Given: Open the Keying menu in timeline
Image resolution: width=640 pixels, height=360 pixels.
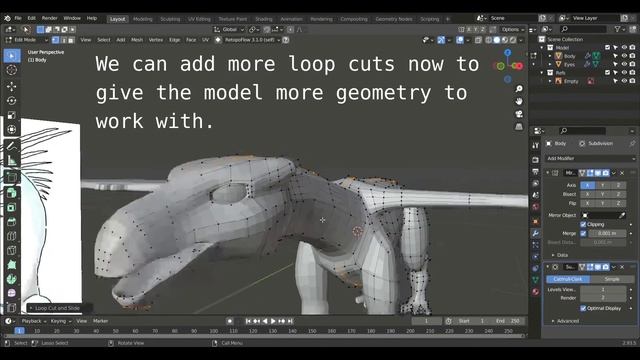Looking at the screenshot, I should coord(60,321).
